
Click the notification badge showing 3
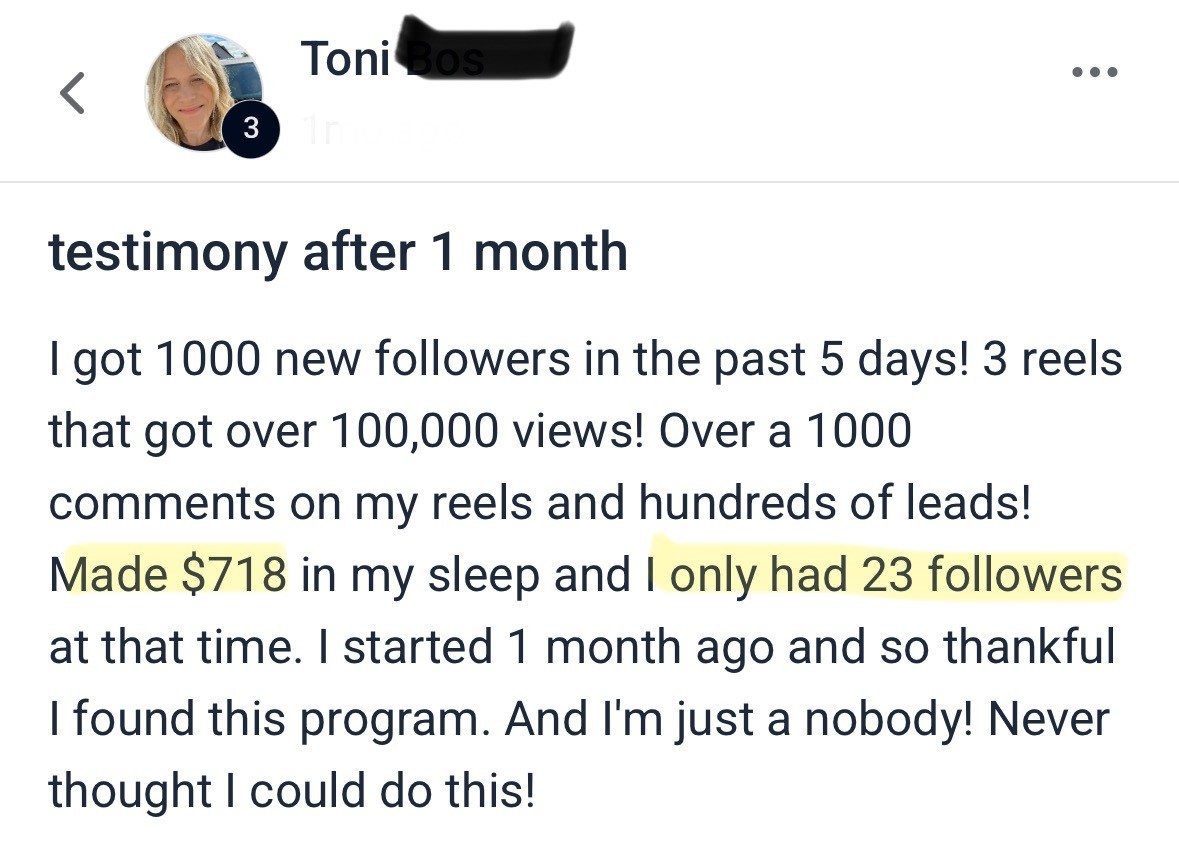coord(251,127)
